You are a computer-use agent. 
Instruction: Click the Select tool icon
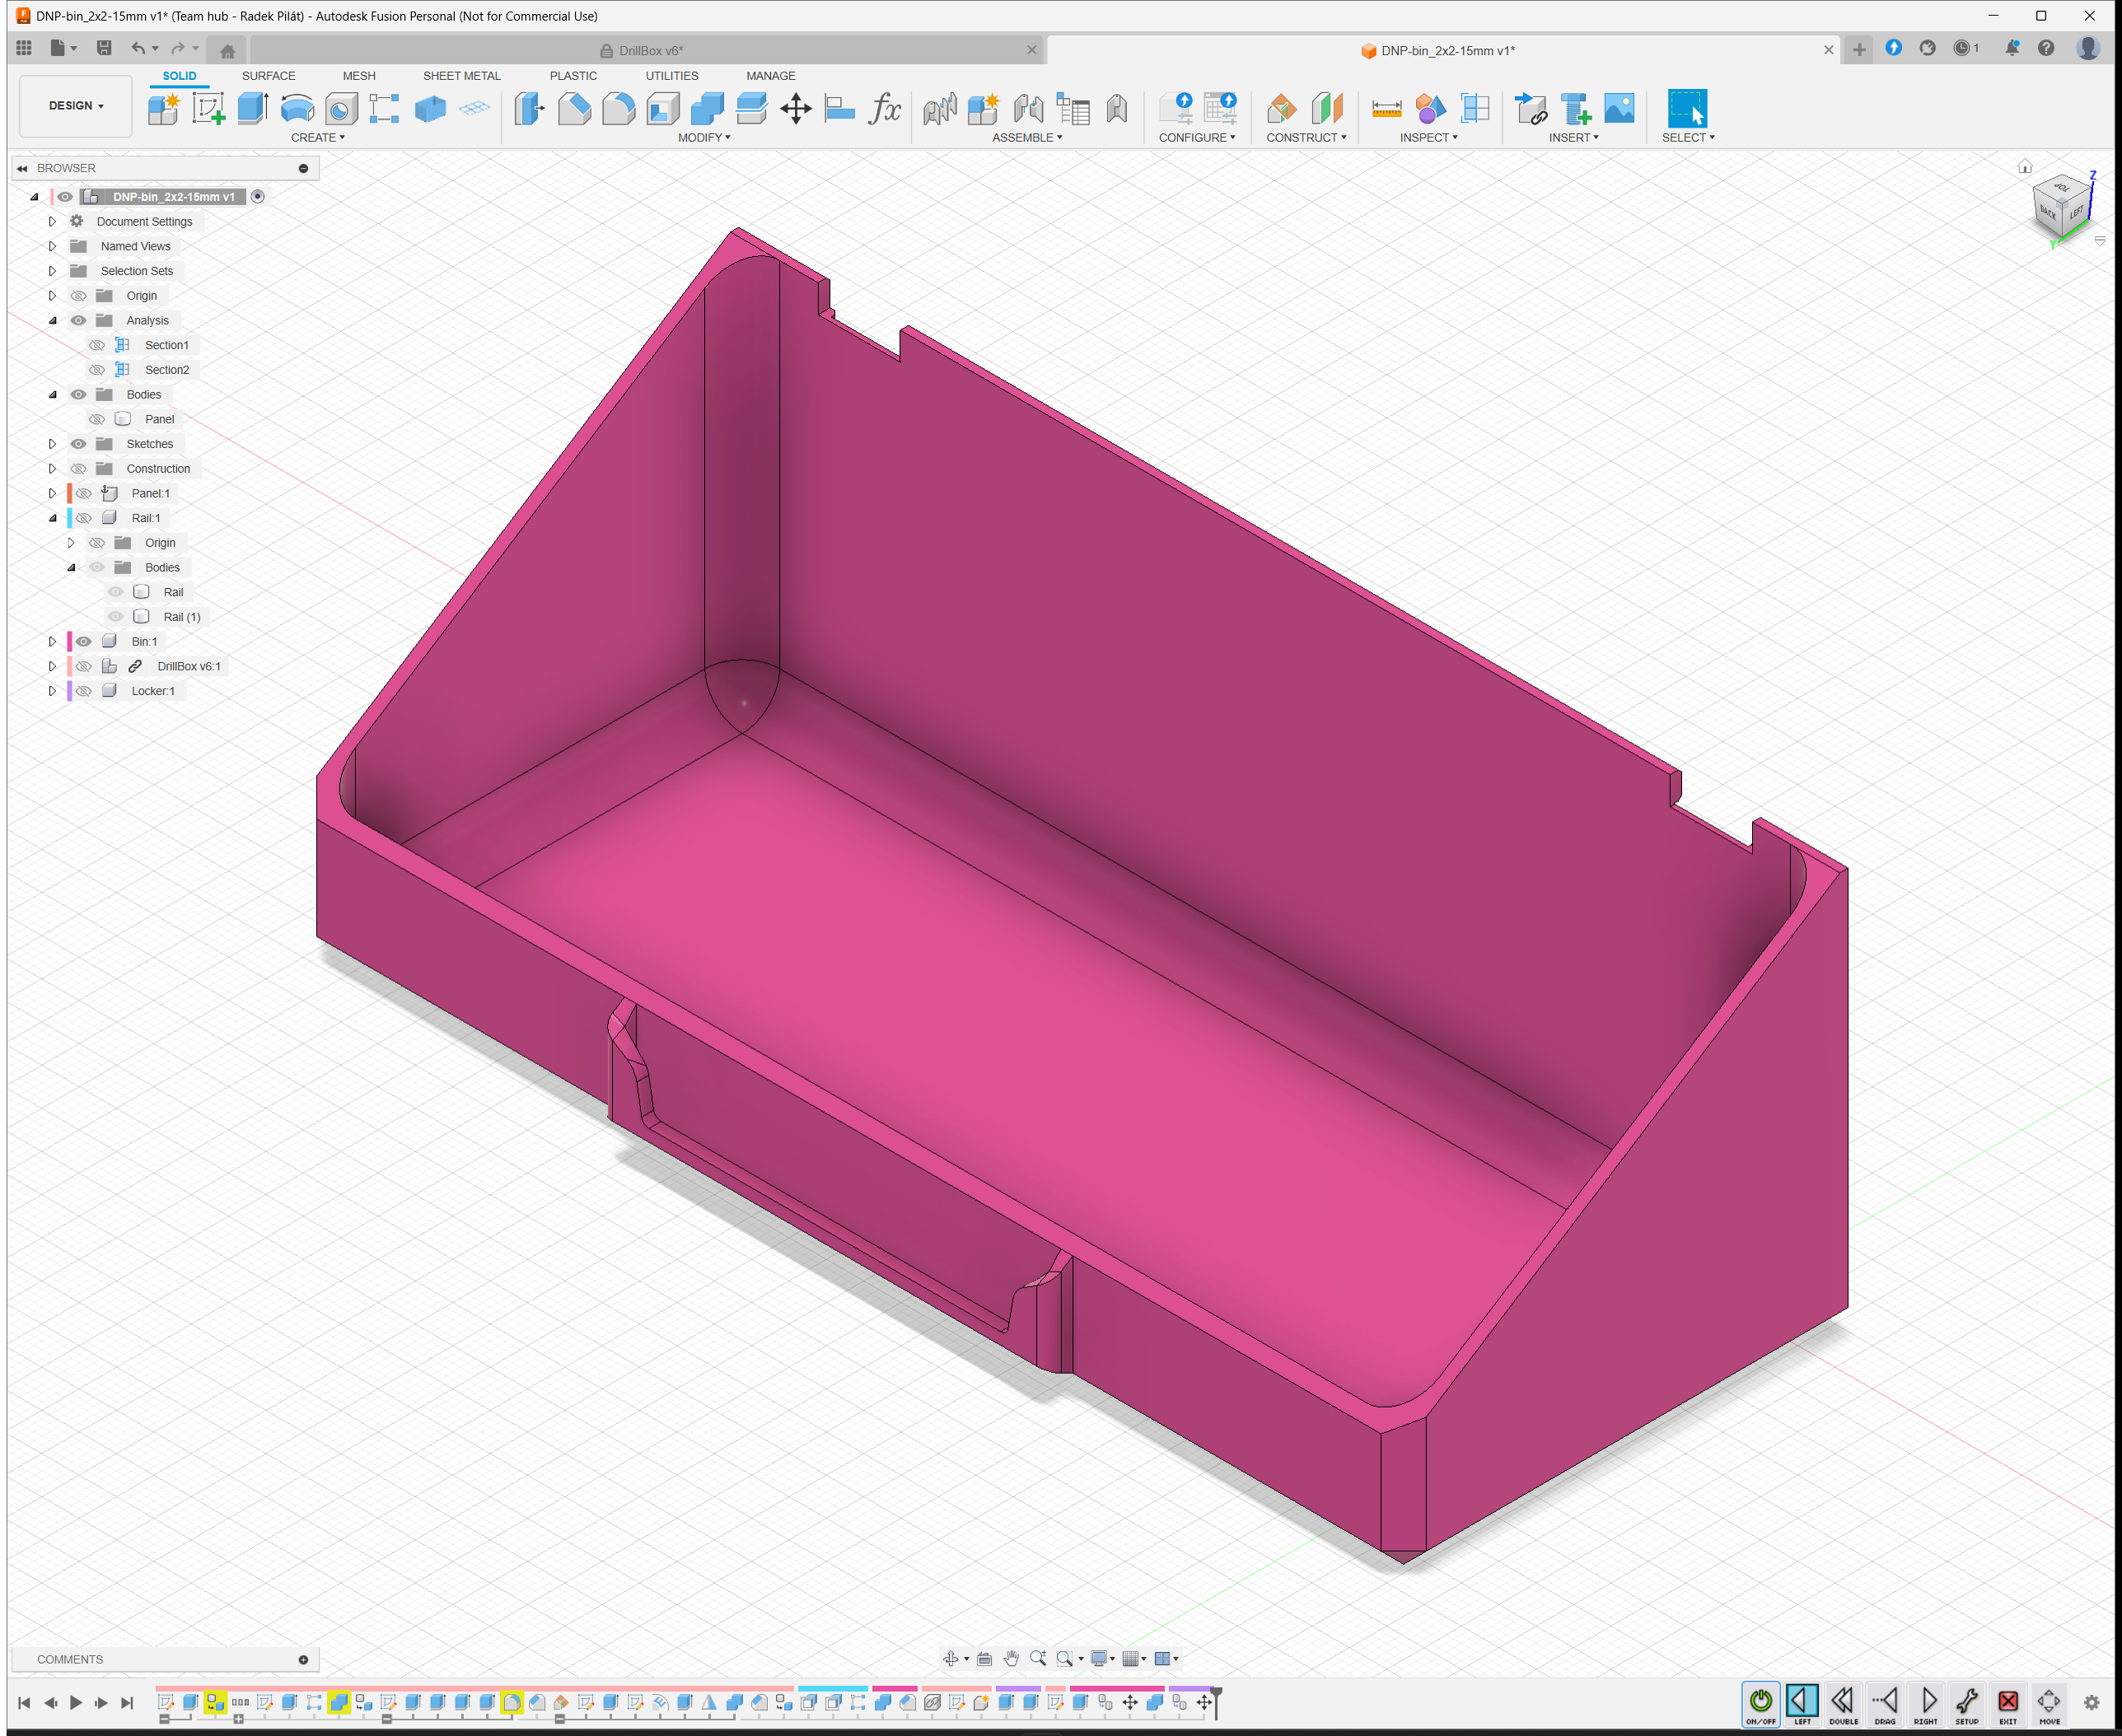point(1687,108)
